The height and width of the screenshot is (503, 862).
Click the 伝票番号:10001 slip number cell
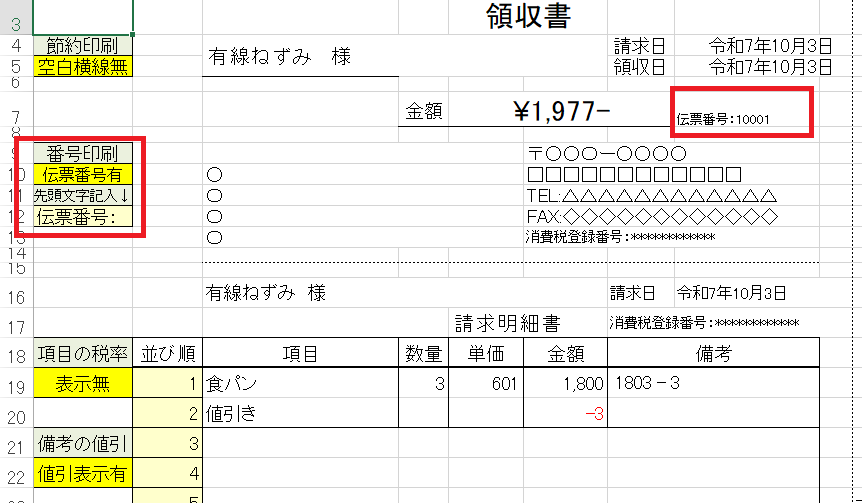click(723, 120)
